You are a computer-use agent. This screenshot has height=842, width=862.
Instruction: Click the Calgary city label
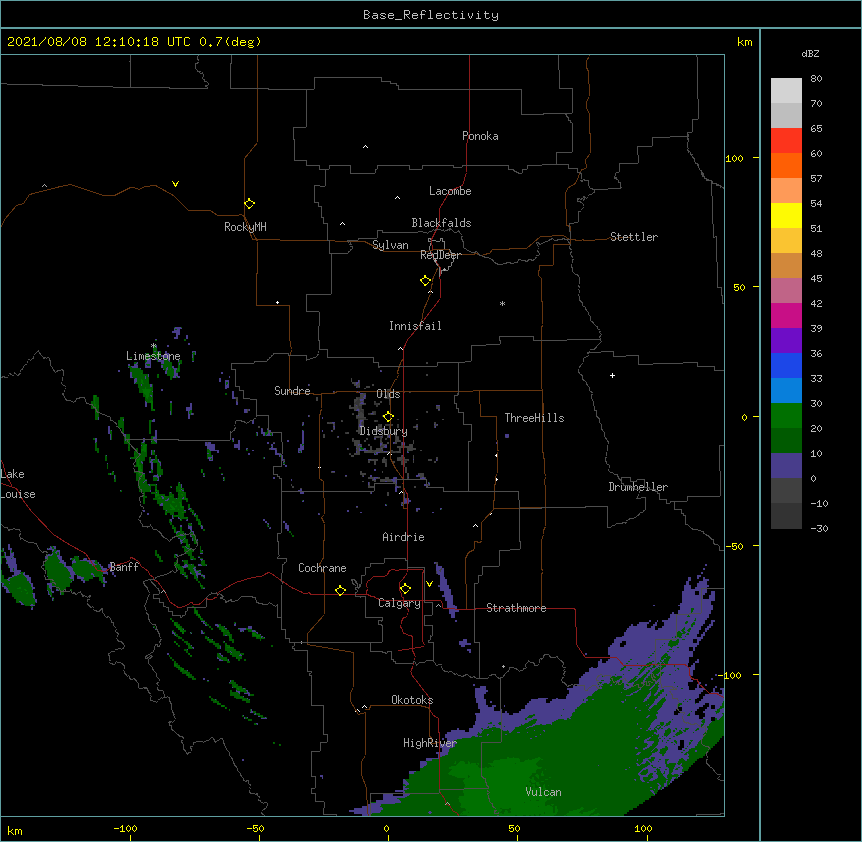(x=399, y=603)
